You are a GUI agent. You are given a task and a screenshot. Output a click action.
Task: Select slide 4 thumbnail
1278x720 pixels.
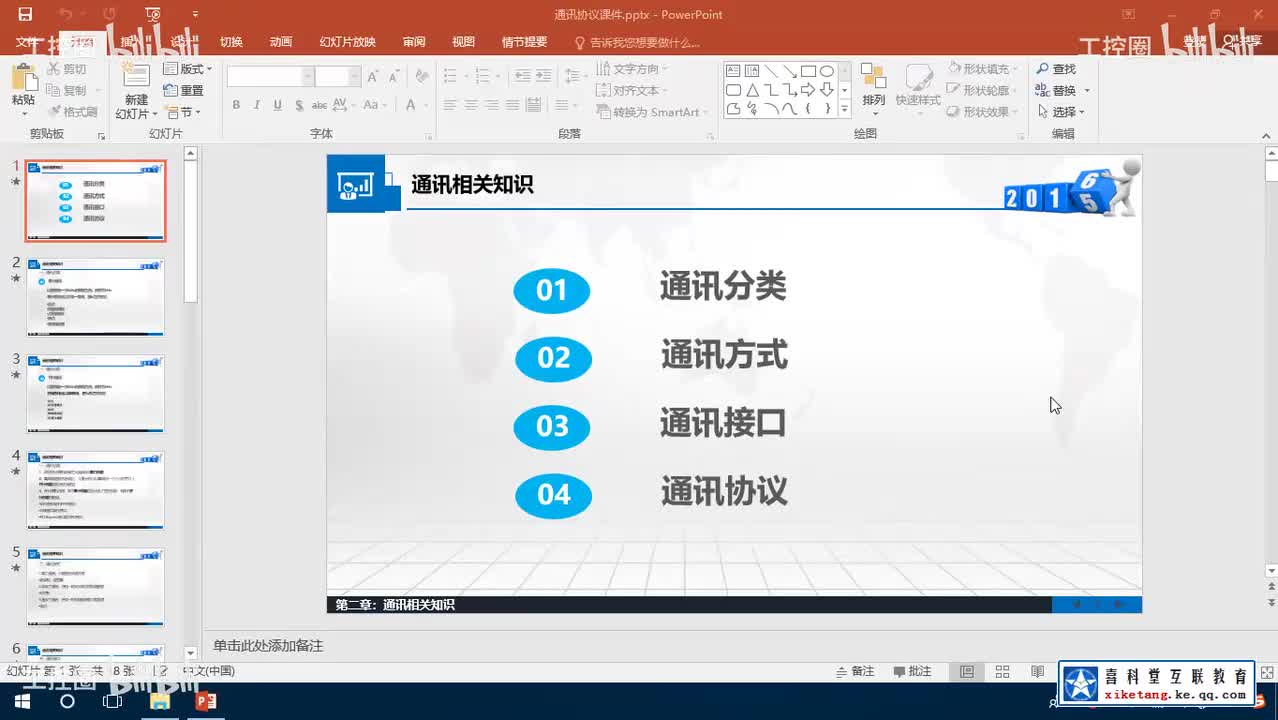[x=95, y=490]
